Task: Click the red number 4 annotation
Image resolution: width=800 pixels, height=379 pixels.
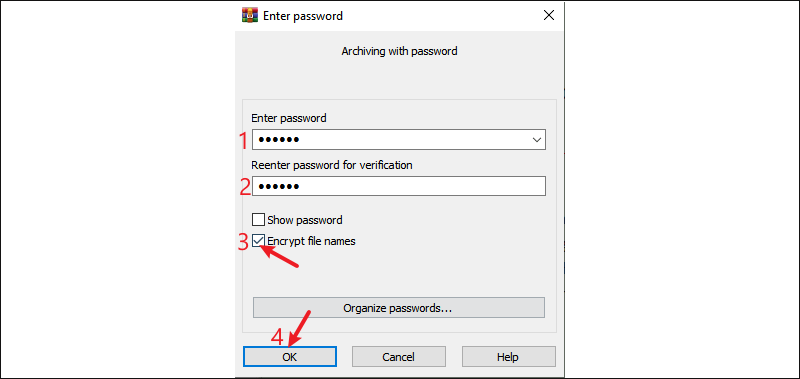Action: 277,337
